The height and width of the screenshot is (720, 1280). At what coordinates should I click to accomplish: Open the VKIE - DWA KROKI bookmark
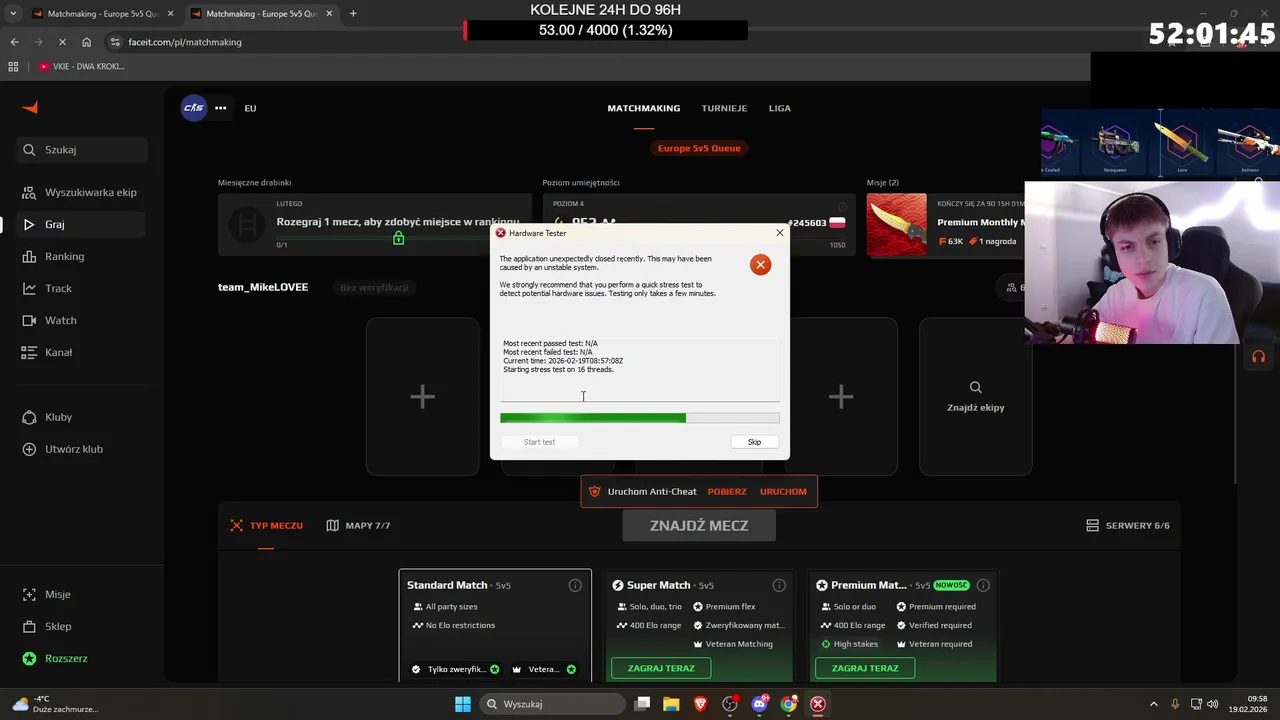coord(82,66)
